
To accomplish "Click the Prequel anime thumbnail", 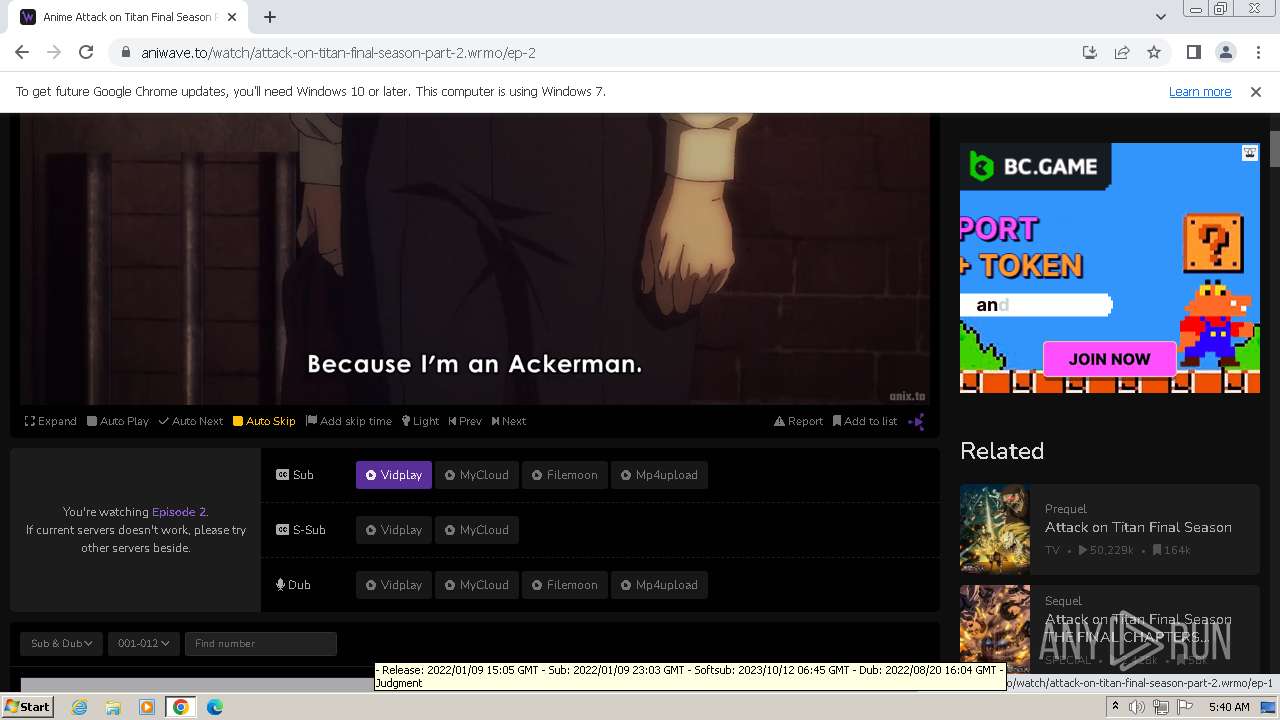I will (x=995, y=529).
